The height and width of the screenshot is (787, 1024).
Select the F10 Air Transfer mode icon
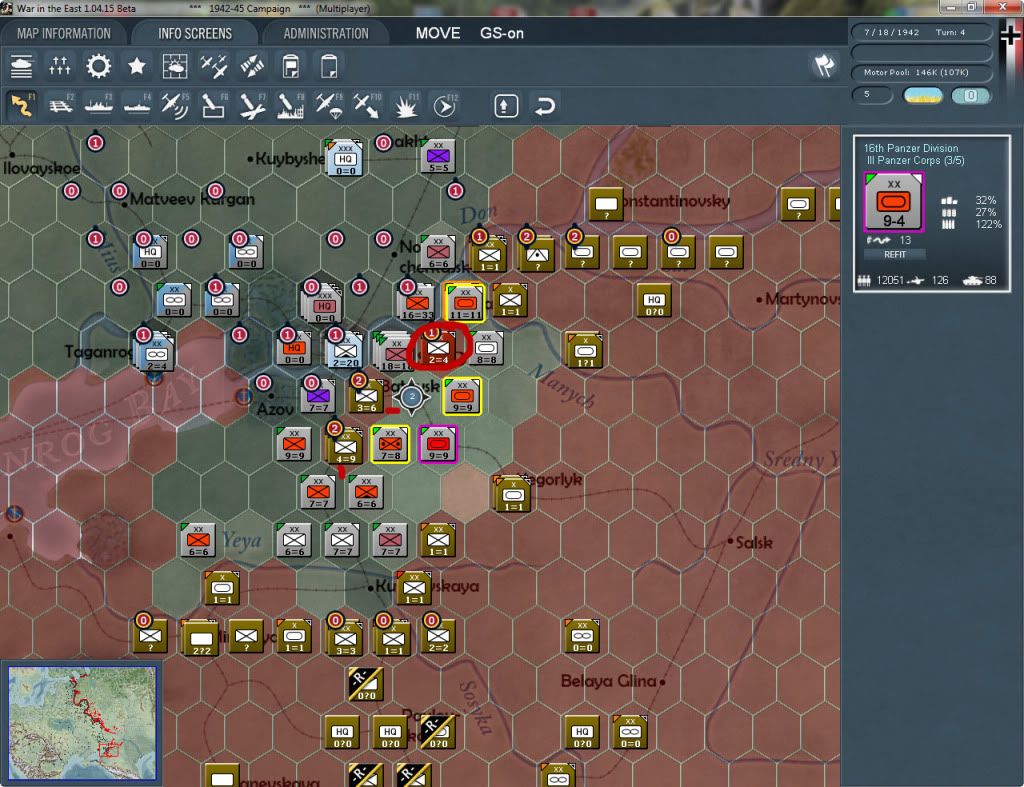[367, 105]
